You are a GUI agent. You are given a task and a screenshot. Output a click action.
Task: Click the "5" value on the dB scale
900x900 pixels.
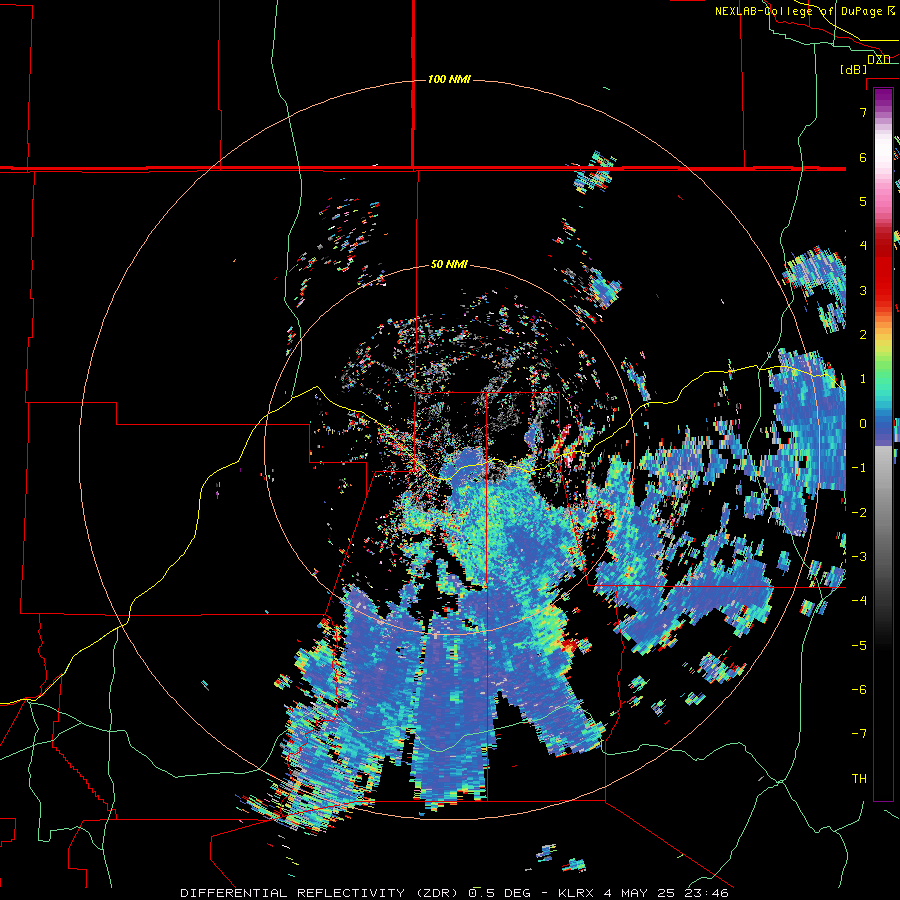(863, 201)
